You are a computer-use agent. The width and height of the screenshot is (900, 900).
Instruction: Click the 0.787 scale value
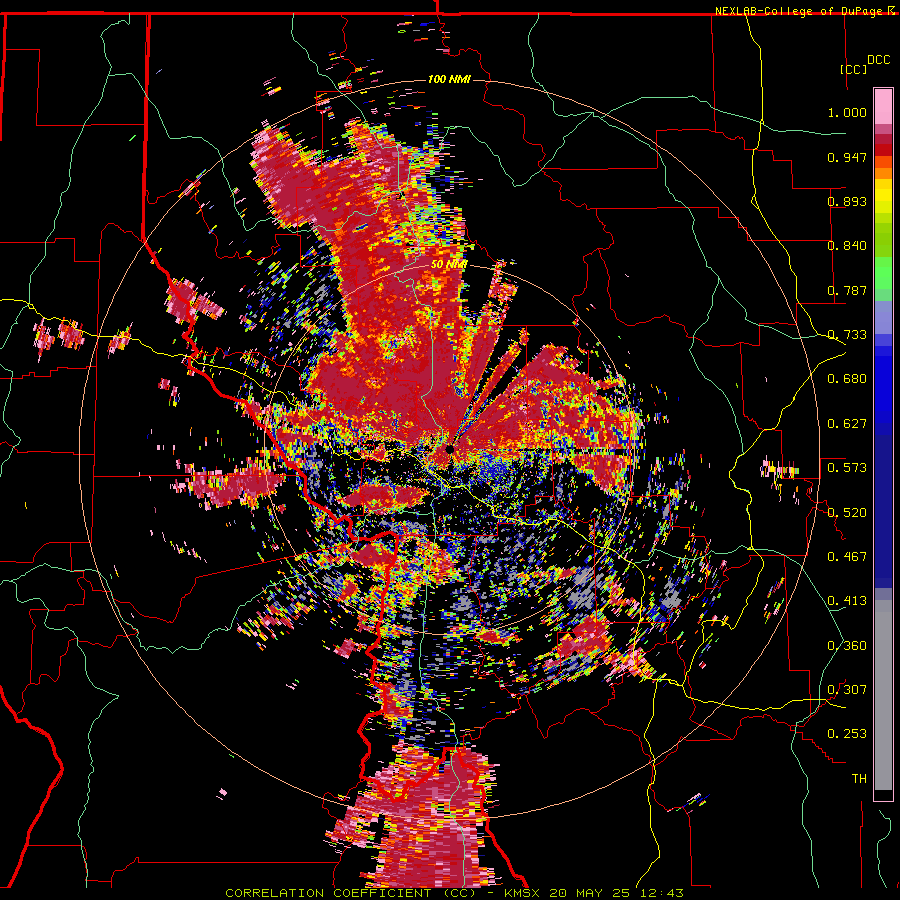click(847, 290)
